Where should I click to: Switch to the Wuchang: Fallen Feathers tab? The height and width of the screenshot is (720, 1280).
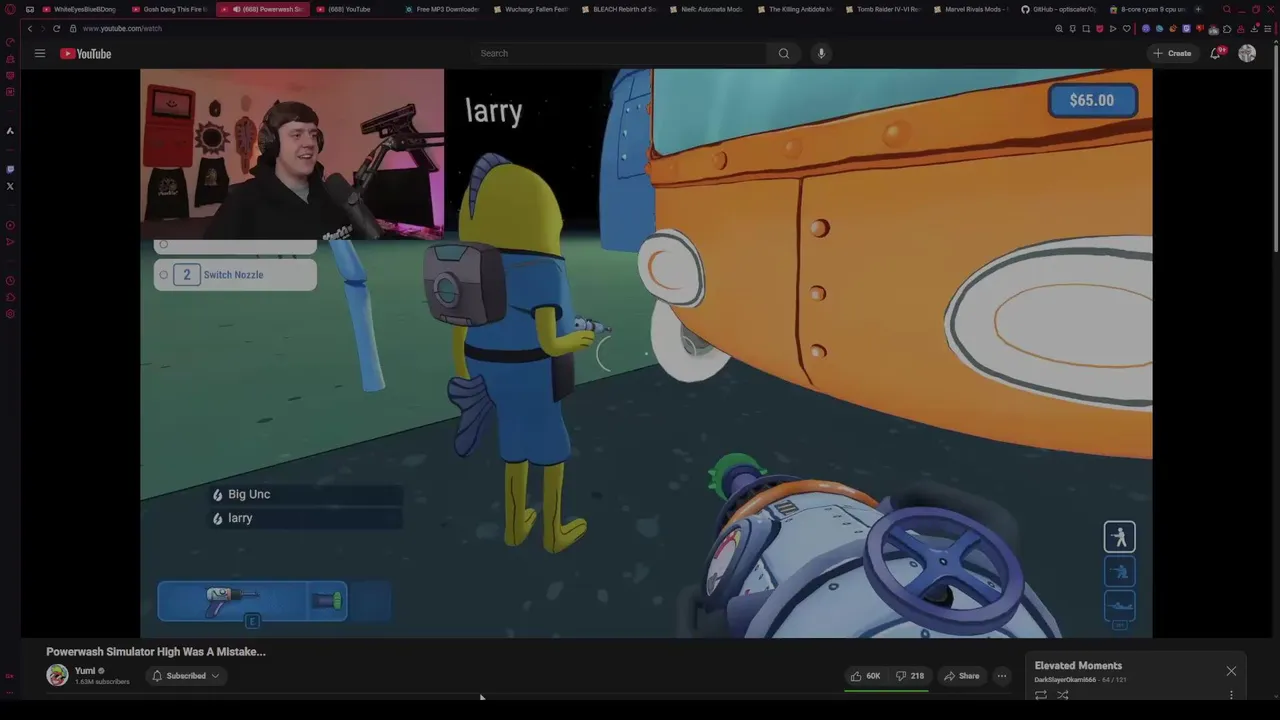pos(531,9)
